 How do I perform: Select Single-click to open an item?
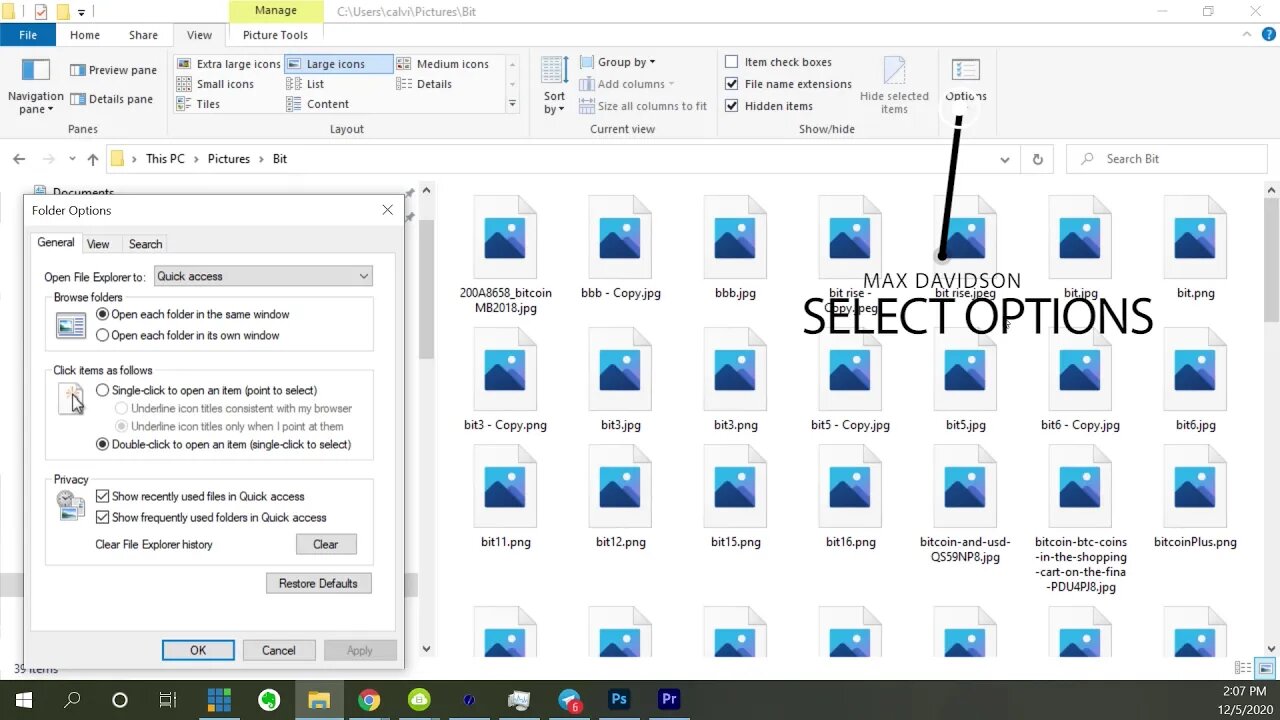[x=207, y=390]
